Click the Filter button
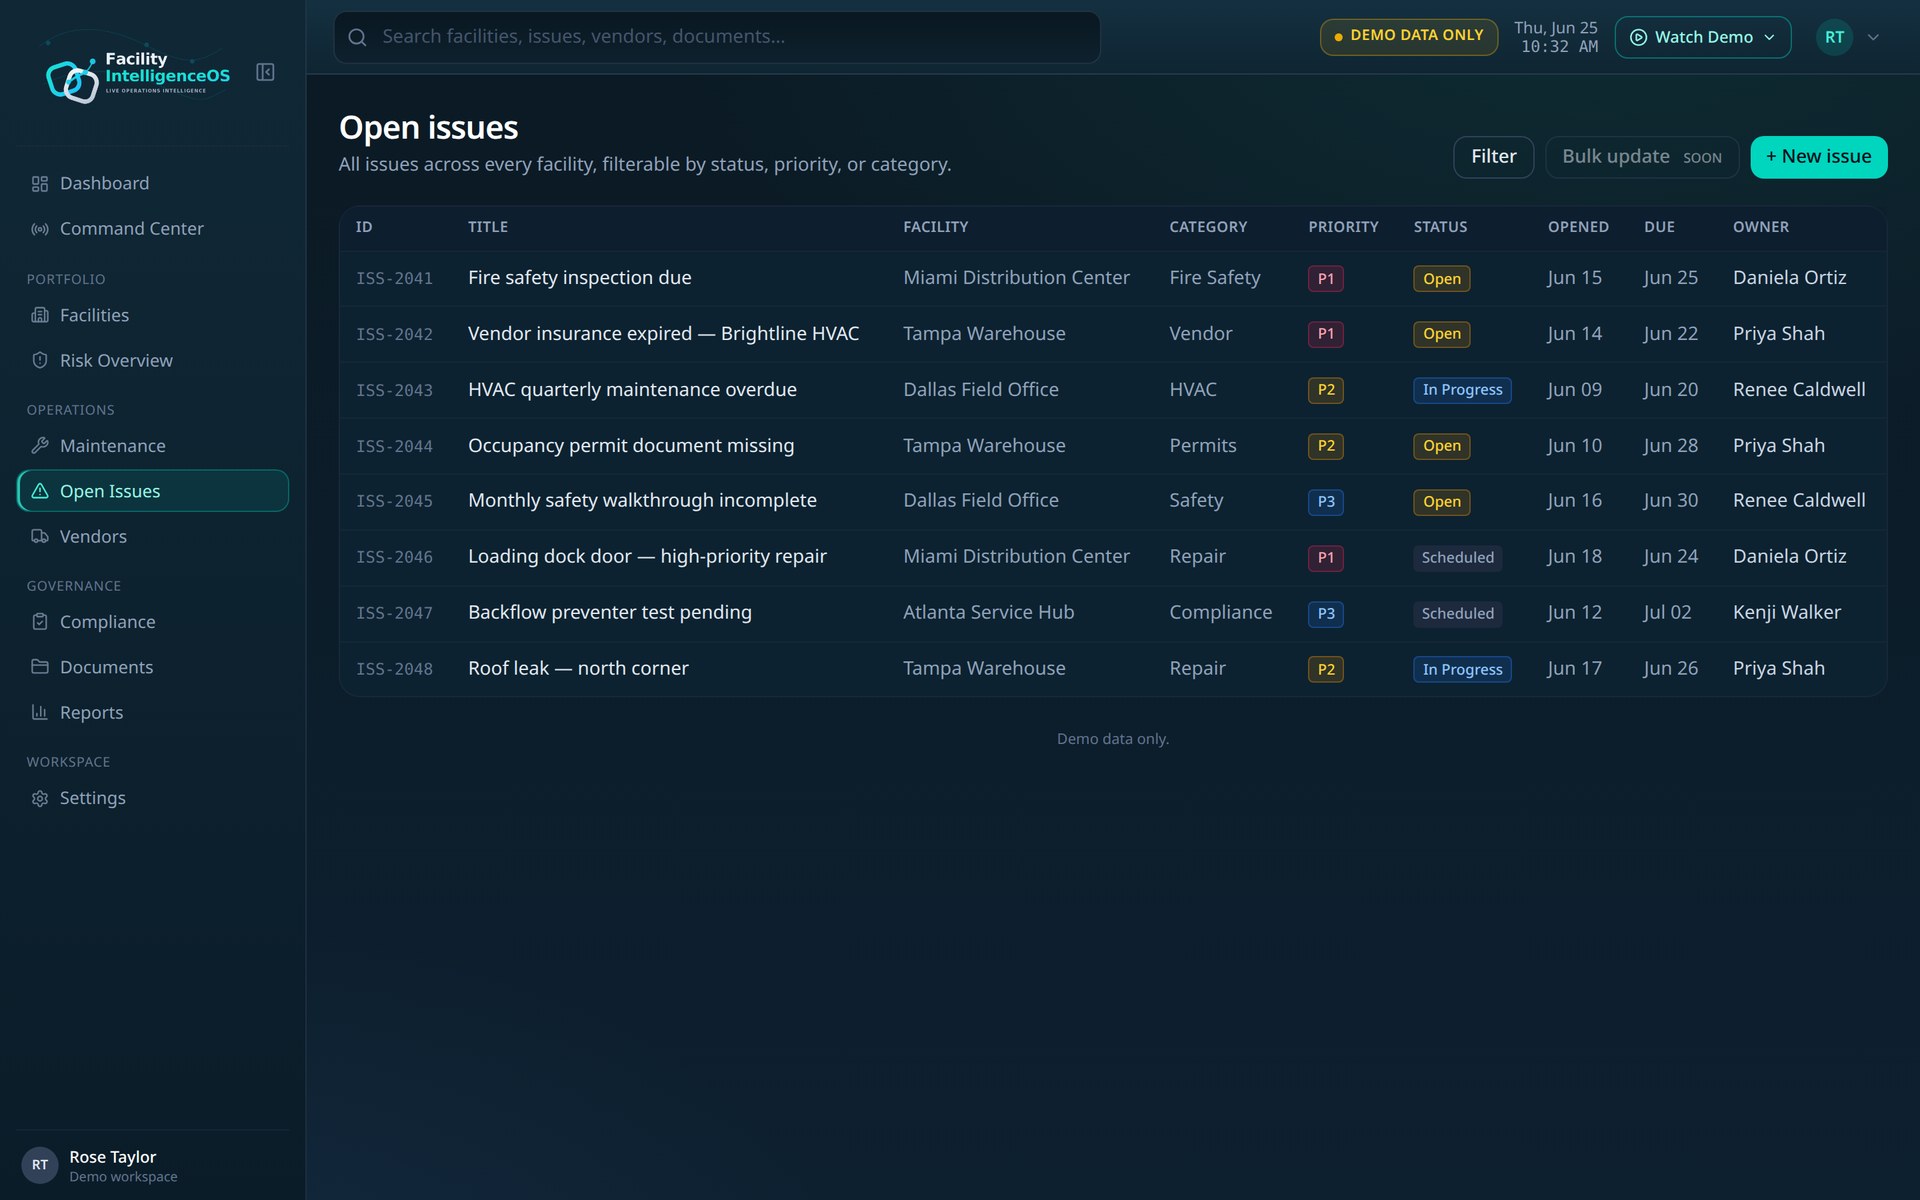1920x1200 pixels. (1493, 157)
